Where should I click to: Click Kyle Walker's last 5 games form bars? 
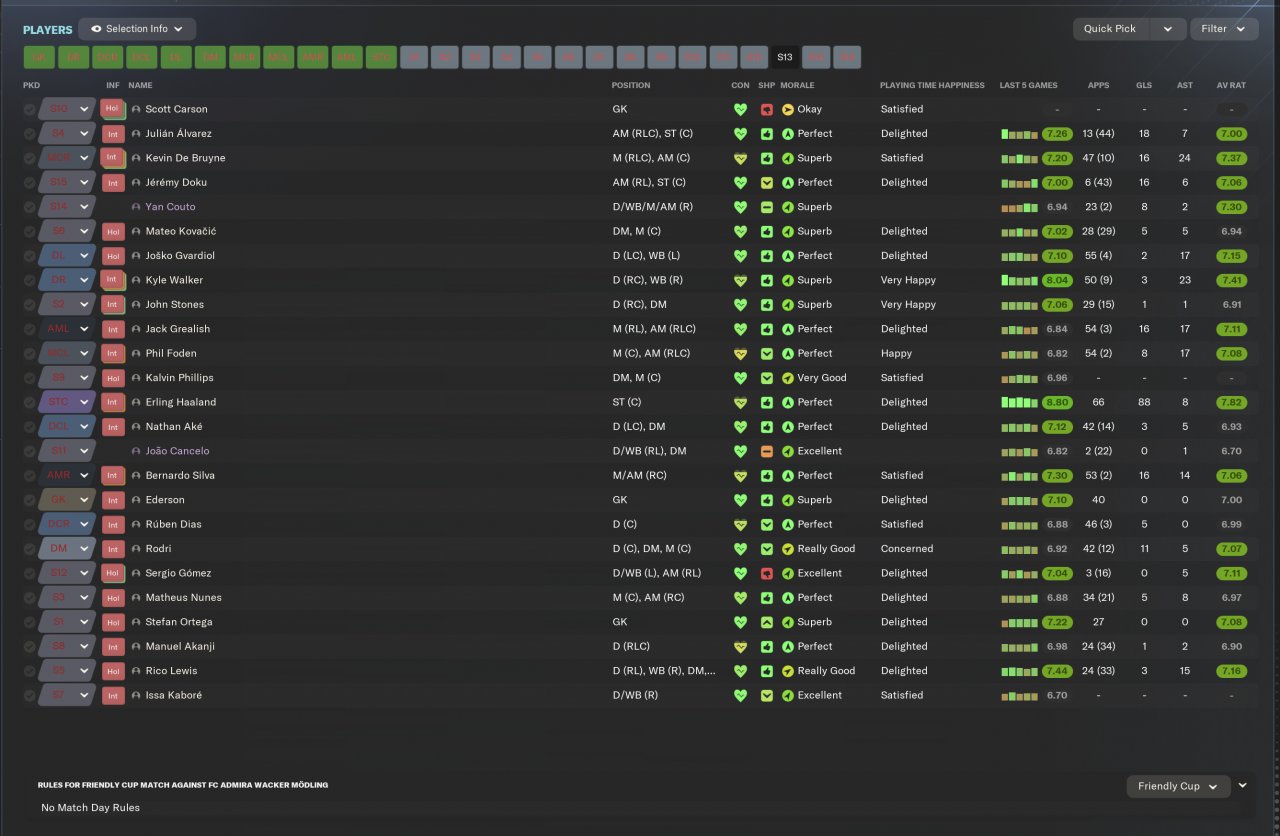(x=1019, y=280)
